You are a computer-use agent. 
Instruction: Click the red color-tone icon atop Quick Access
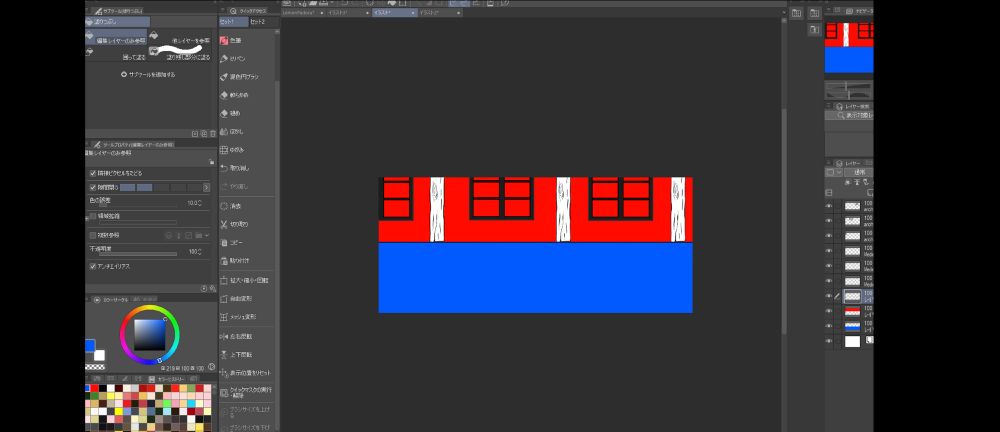pos(224,40)
